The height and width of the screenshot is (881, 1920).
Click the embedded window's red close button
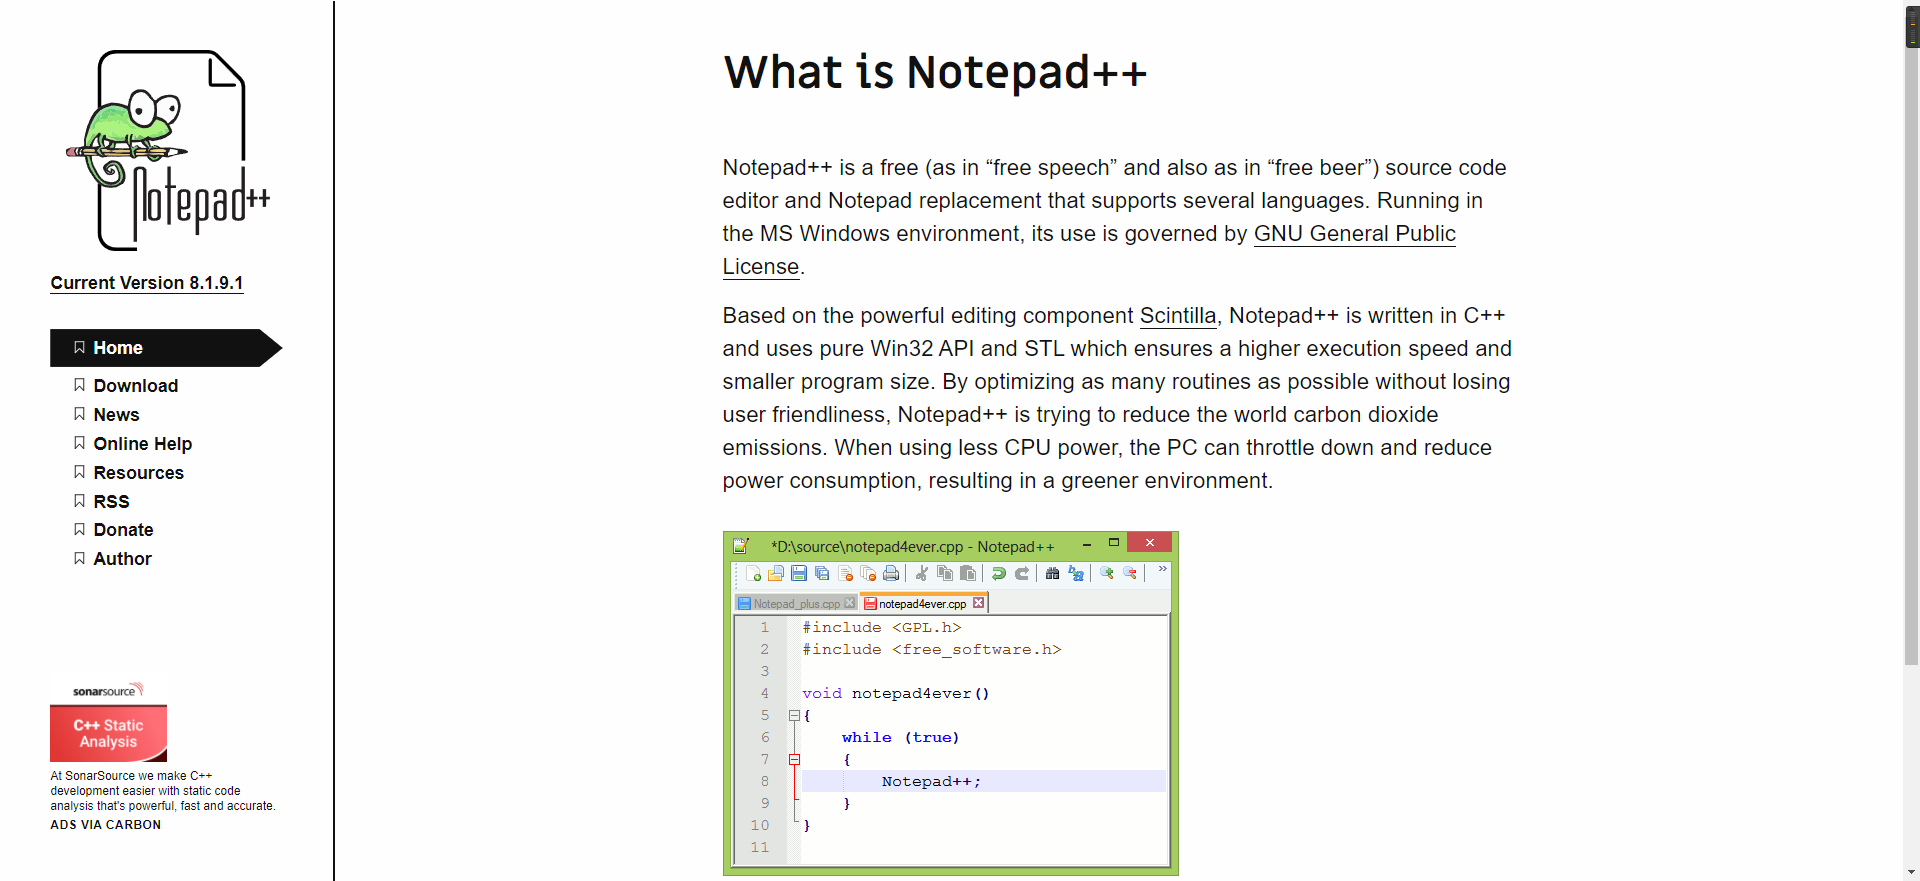click(1150, 542)
